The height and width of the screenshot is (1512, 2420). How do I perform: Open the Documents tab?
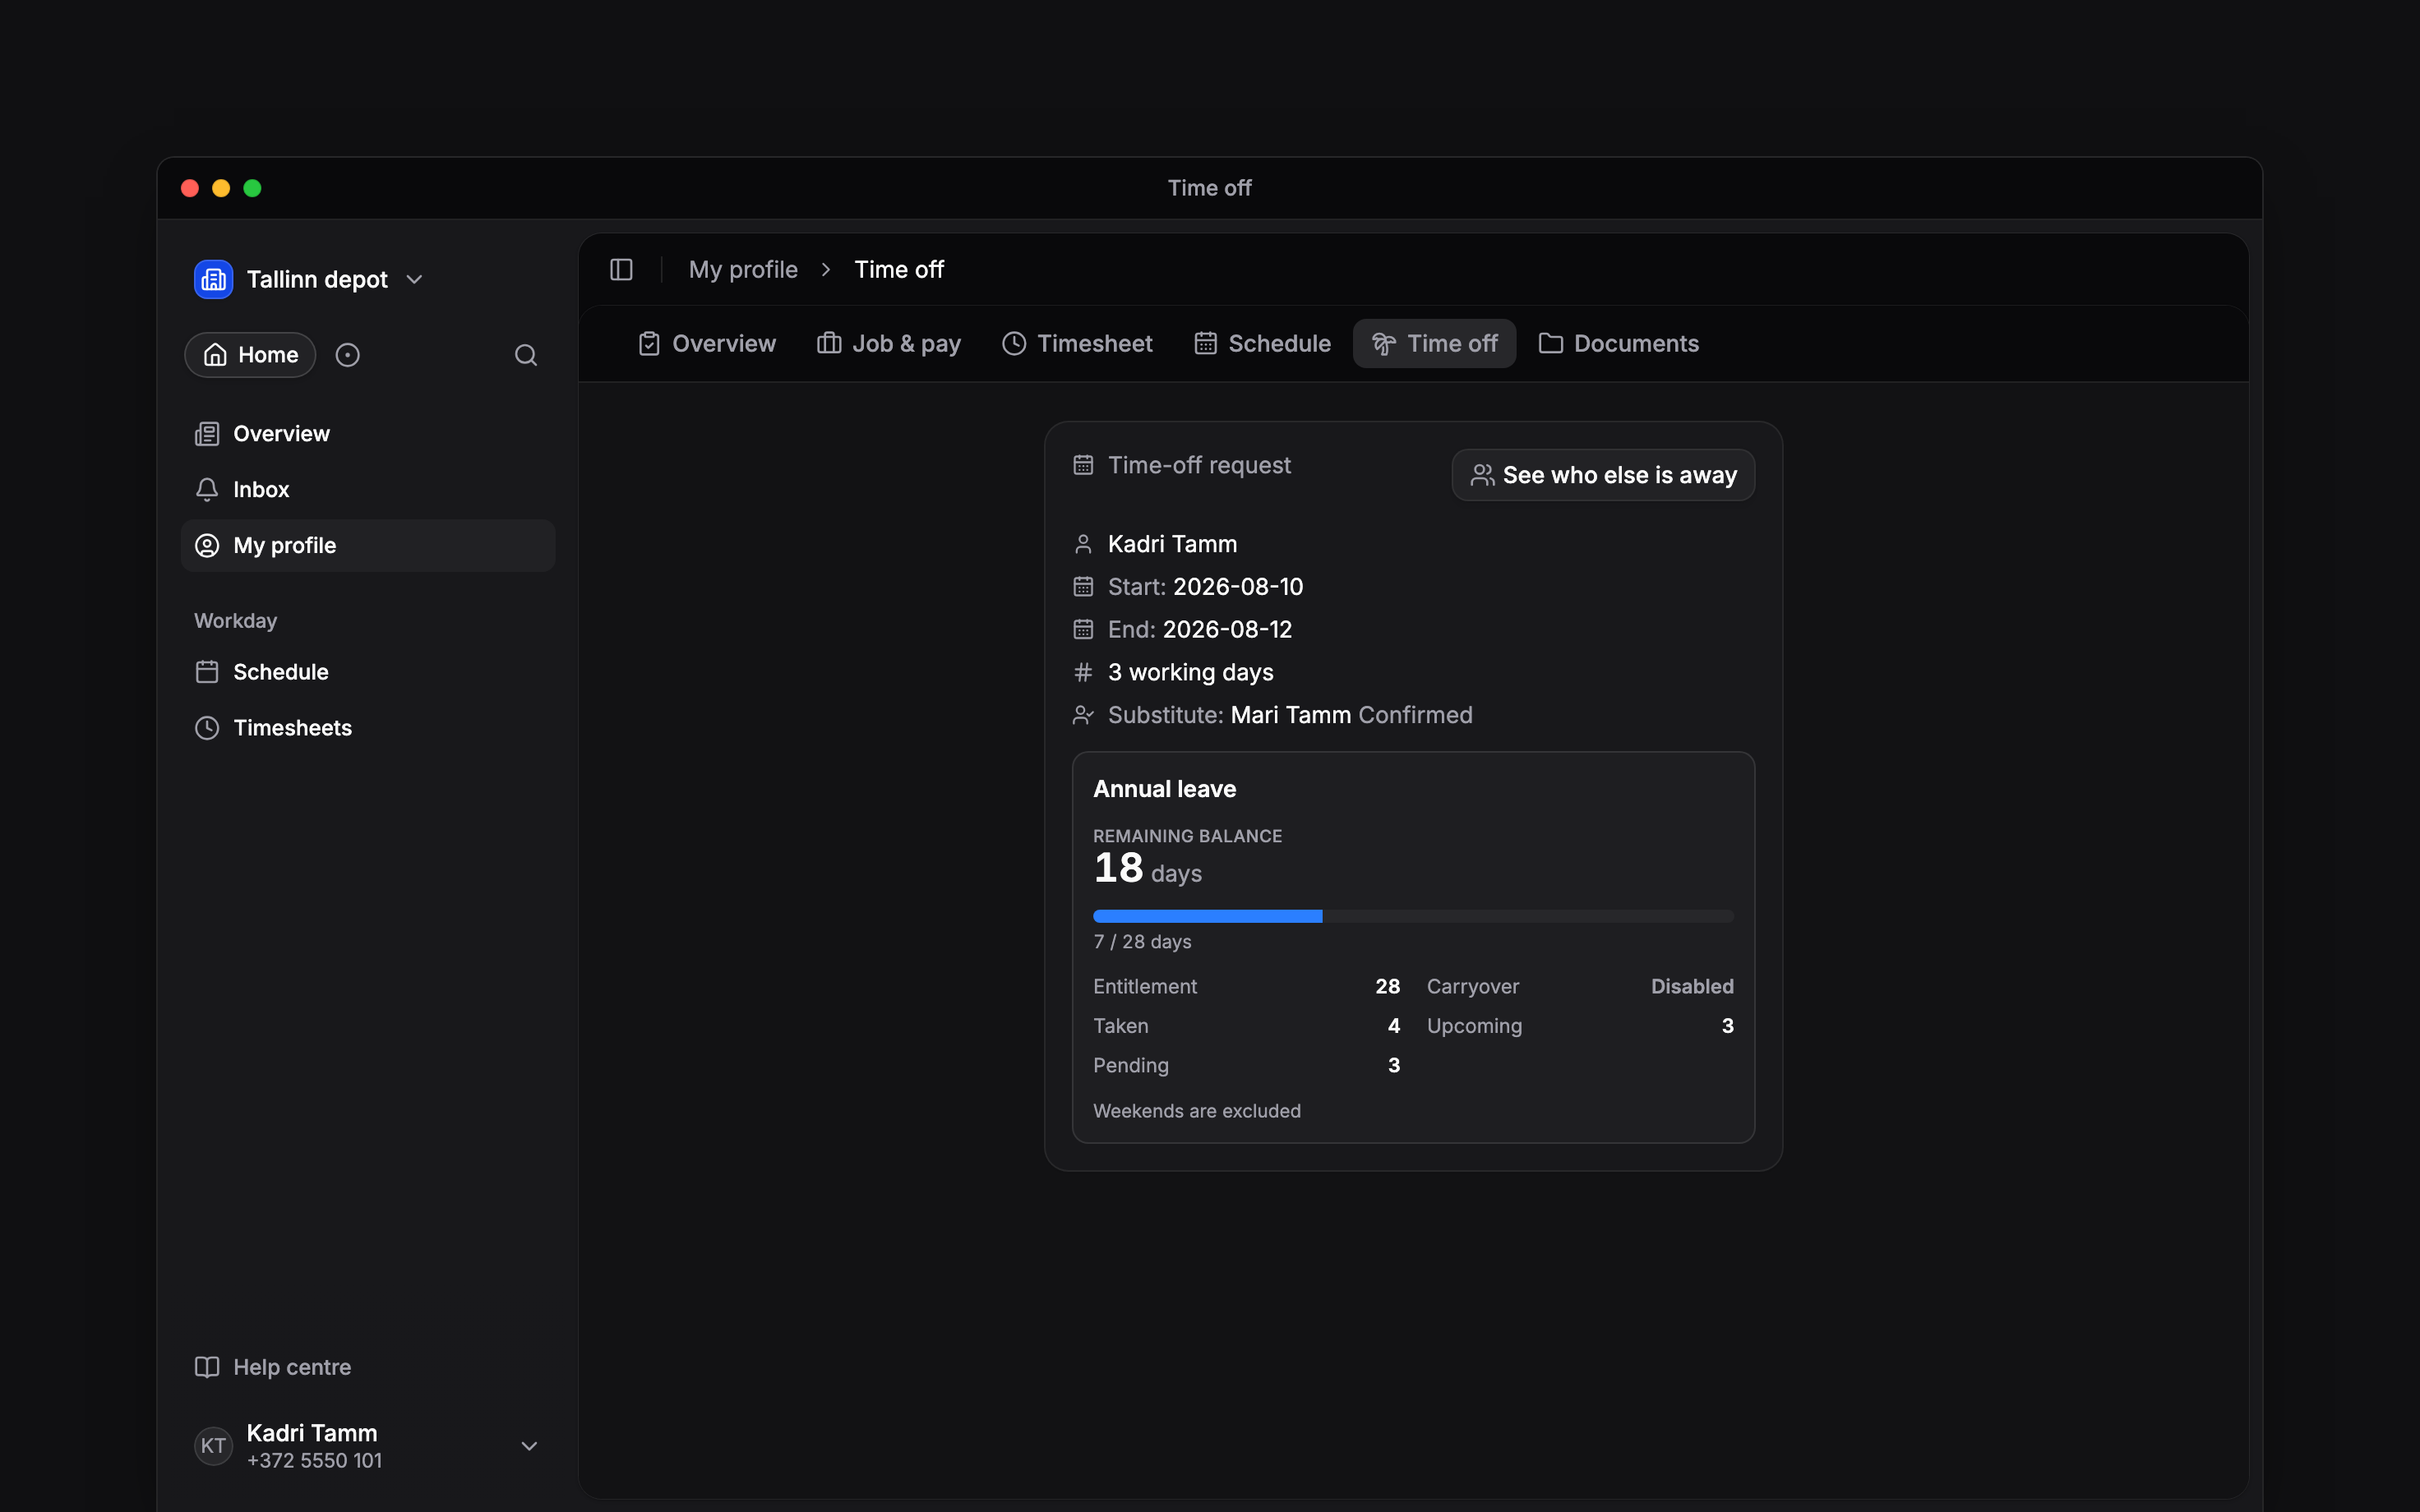click(1618, 344)
